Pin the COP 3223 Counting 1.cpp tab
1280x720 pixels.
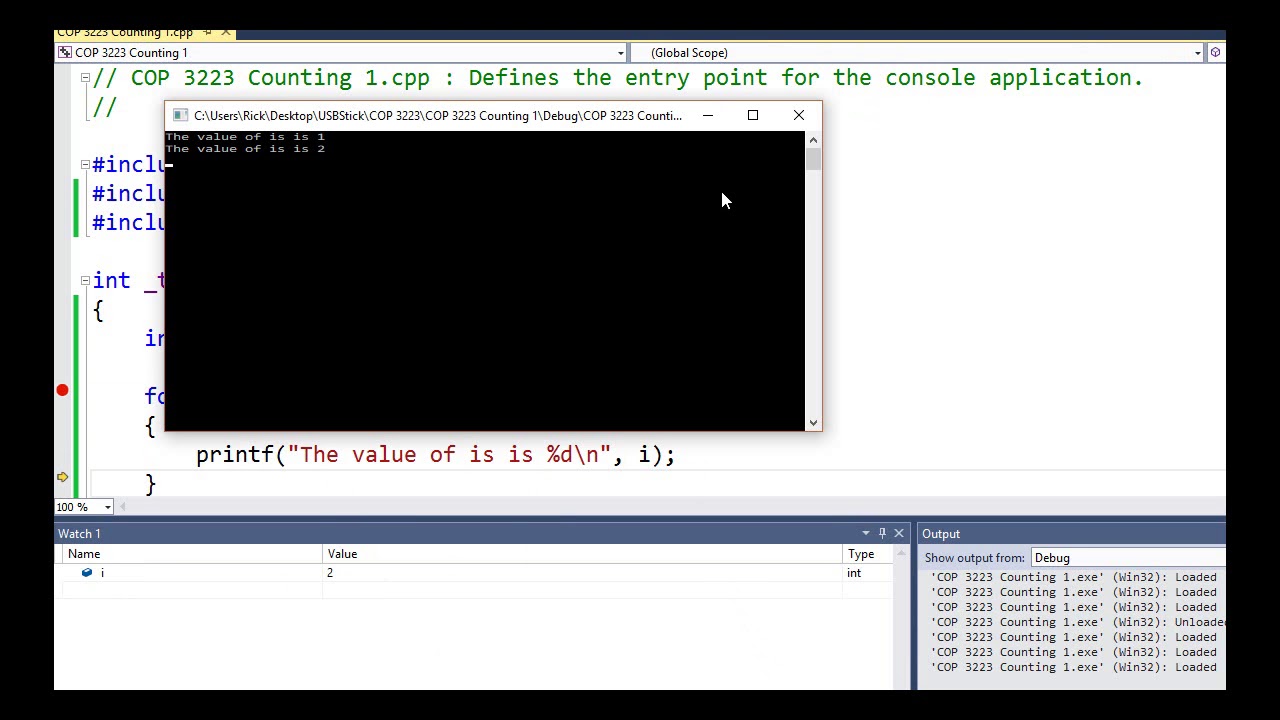[209, 33]
